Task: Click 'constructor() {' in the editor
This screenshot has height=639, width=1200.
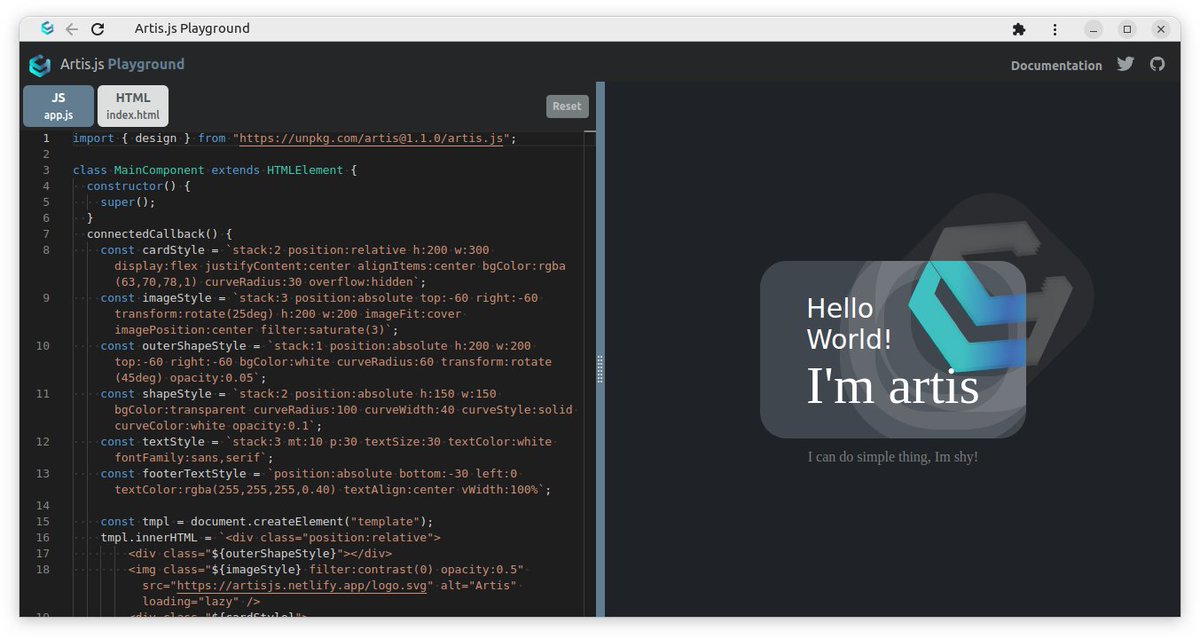Action: pos(138,186)
